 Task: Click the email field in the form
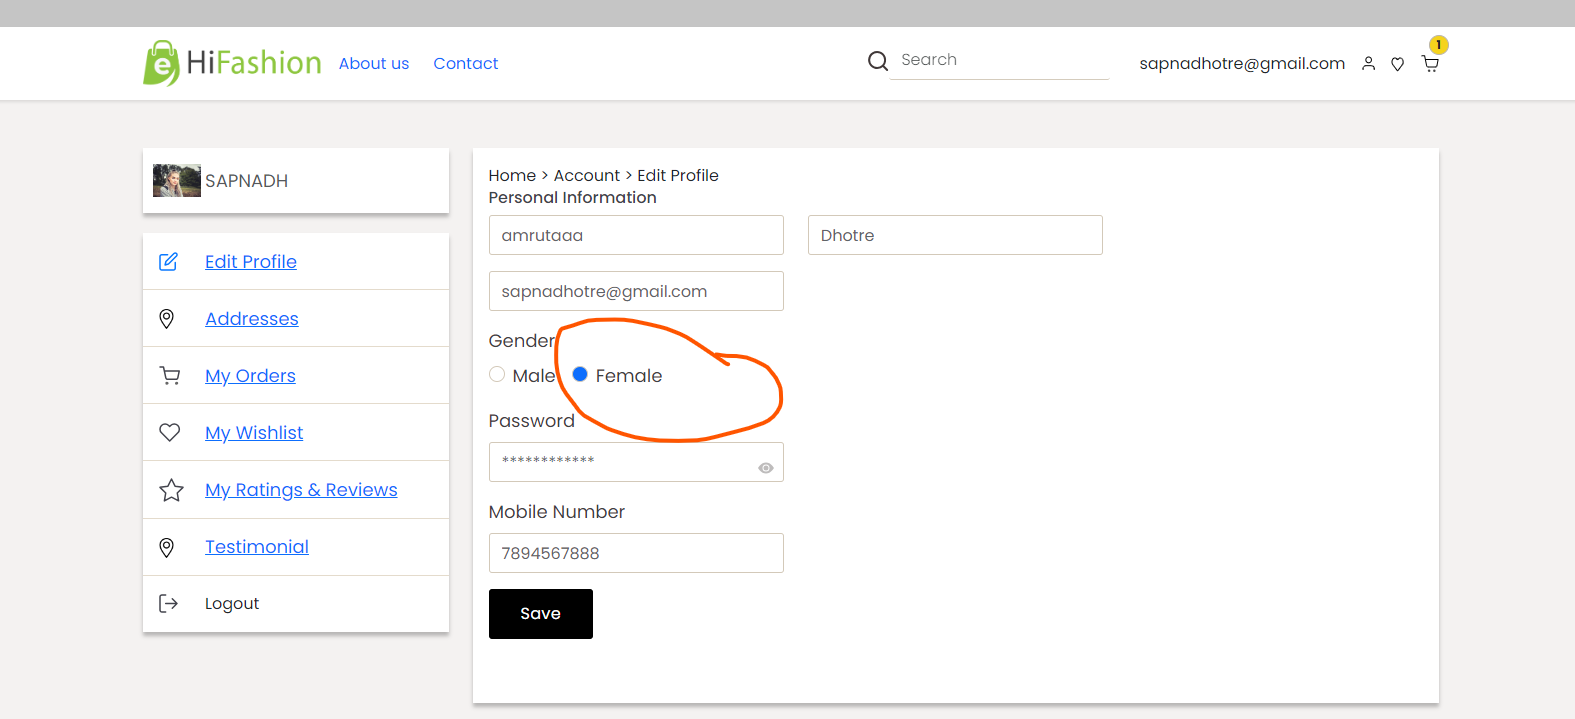pyautogui.click(x=636, y=291)
